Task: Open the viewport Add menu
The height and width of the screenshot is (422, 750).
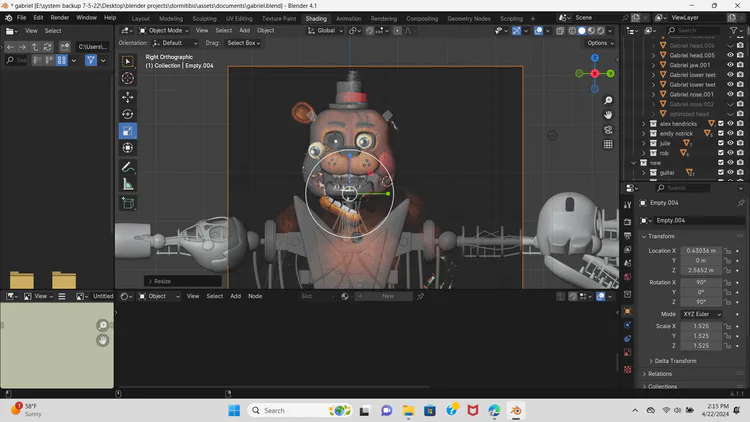Action: pyautogui.click(x=244, y=31)
